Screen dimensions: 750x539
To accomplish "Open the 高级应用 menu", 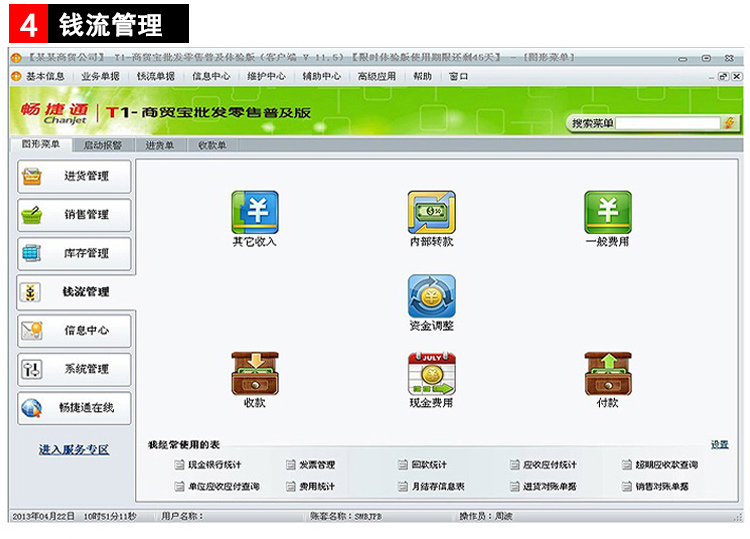I will (x=377, y=77).
